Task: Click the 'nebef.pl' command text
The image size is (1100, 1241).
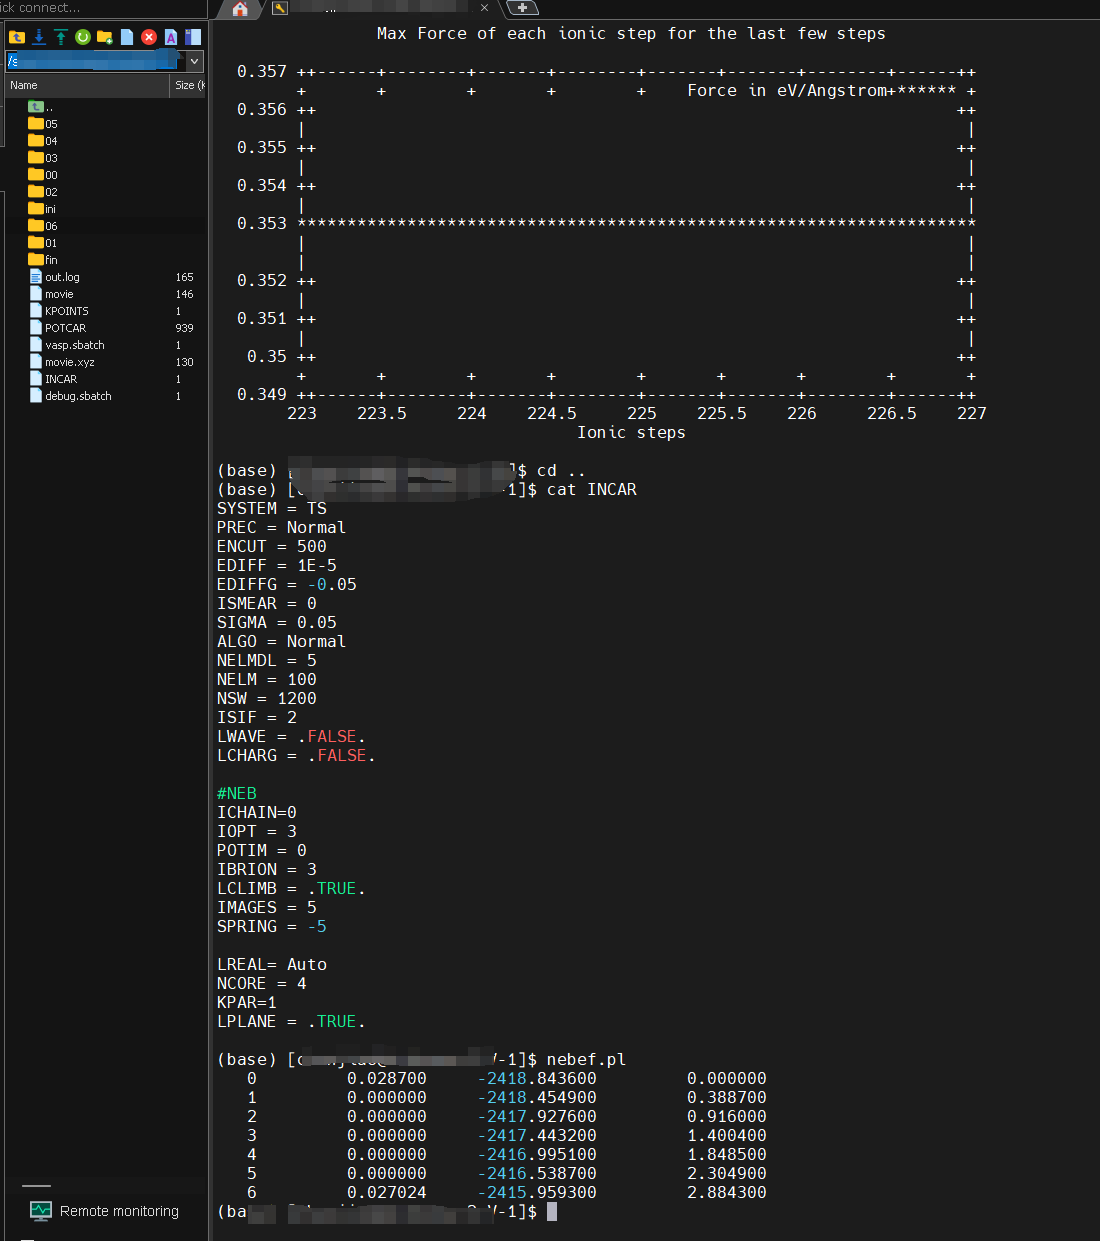Action: 587,1060
